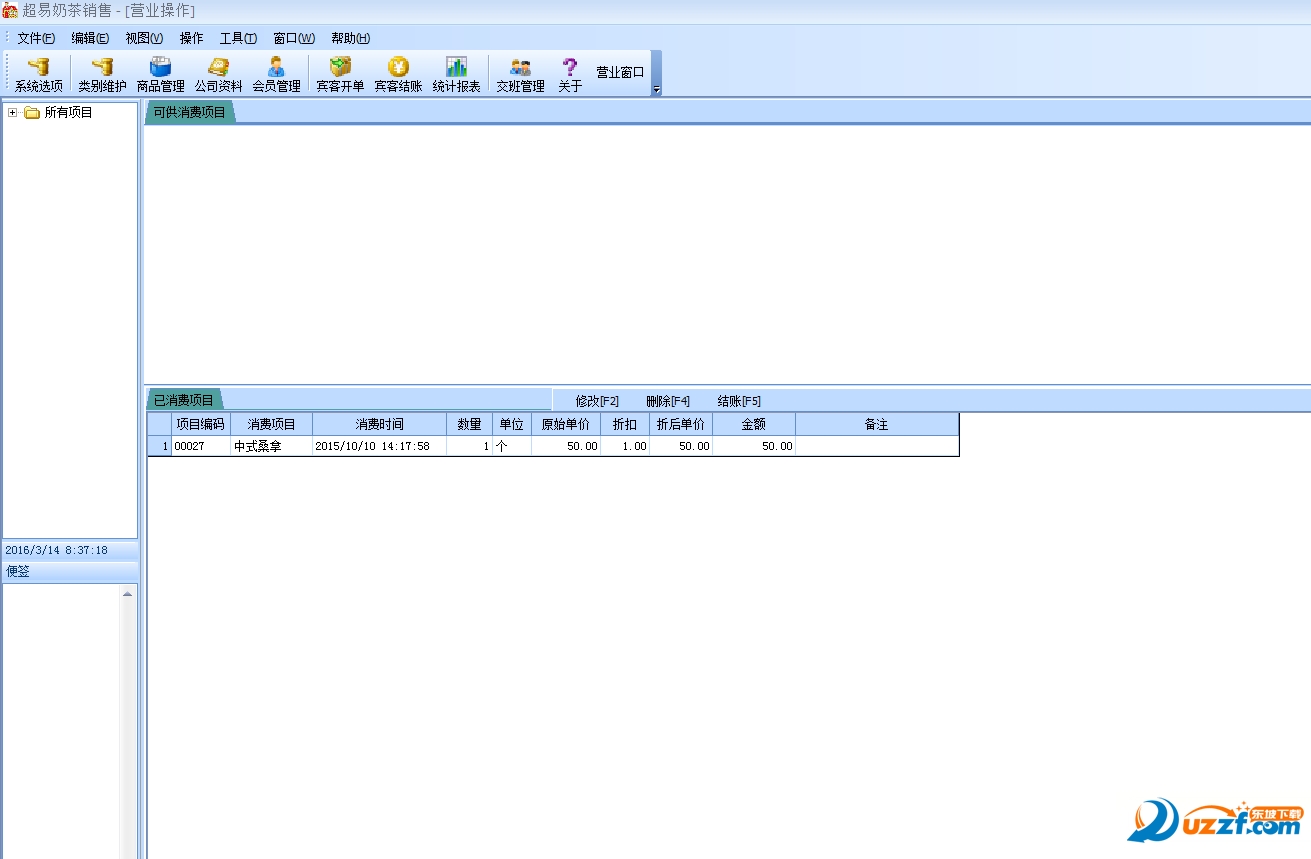
Task: Open 宾客结账 guest checkout icon
Action: 398,75
